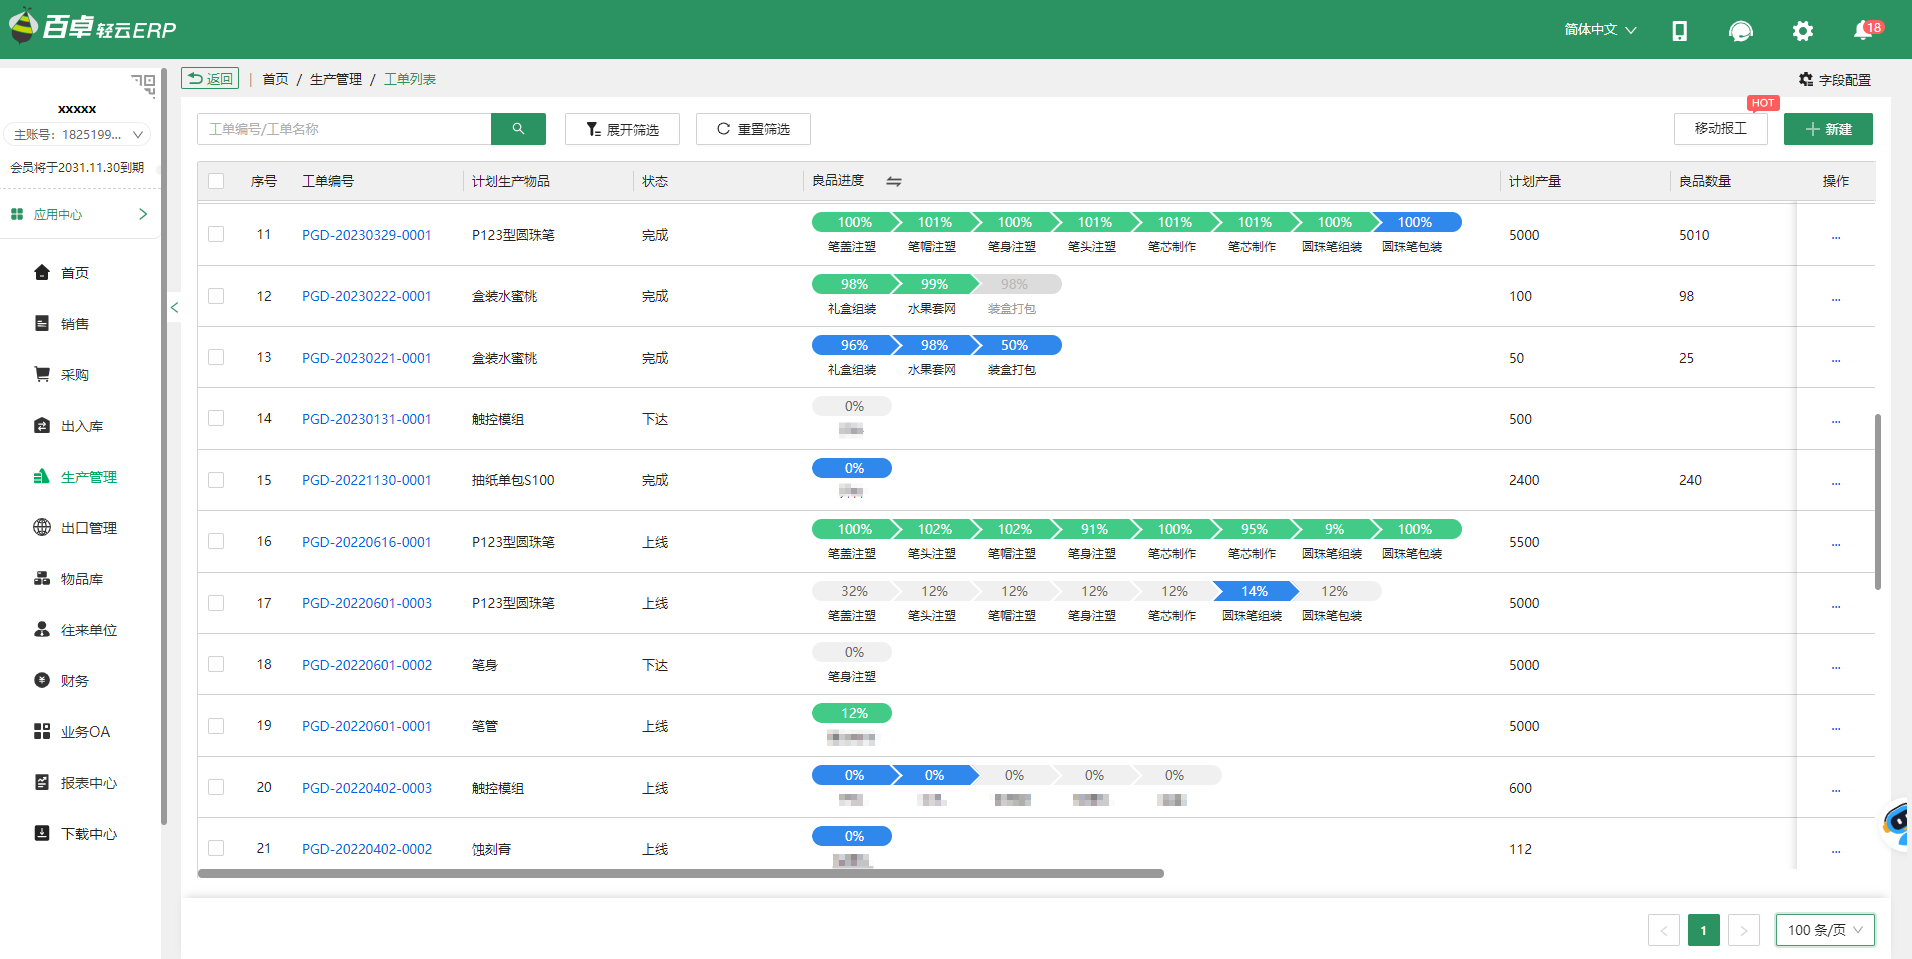Viewport: 1912px width, 959px height.
Task: Select checkbox for PGD-20230221-0001
Action: (x=216, y=357)
